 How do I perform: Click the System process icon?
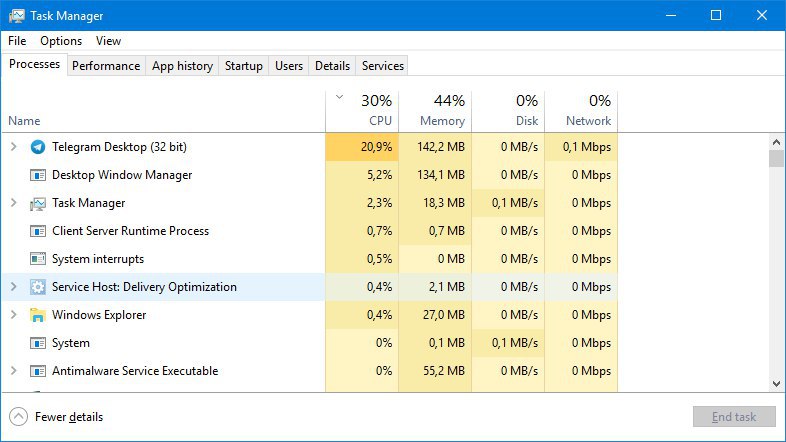tap(38, 343)
